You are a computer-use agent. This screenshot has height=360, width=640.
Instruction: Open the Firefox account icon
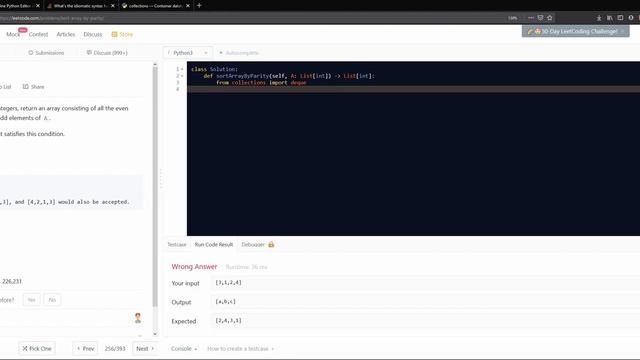tap(631, 18)
